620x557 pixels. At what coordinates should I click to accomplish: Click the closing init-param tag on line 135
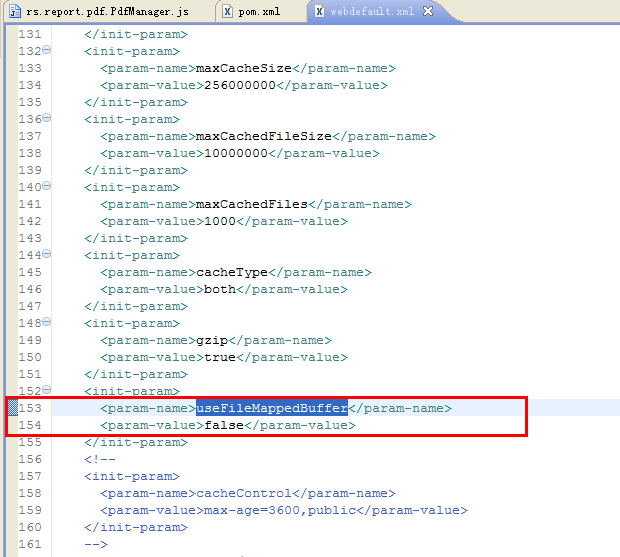pos(136,102)
